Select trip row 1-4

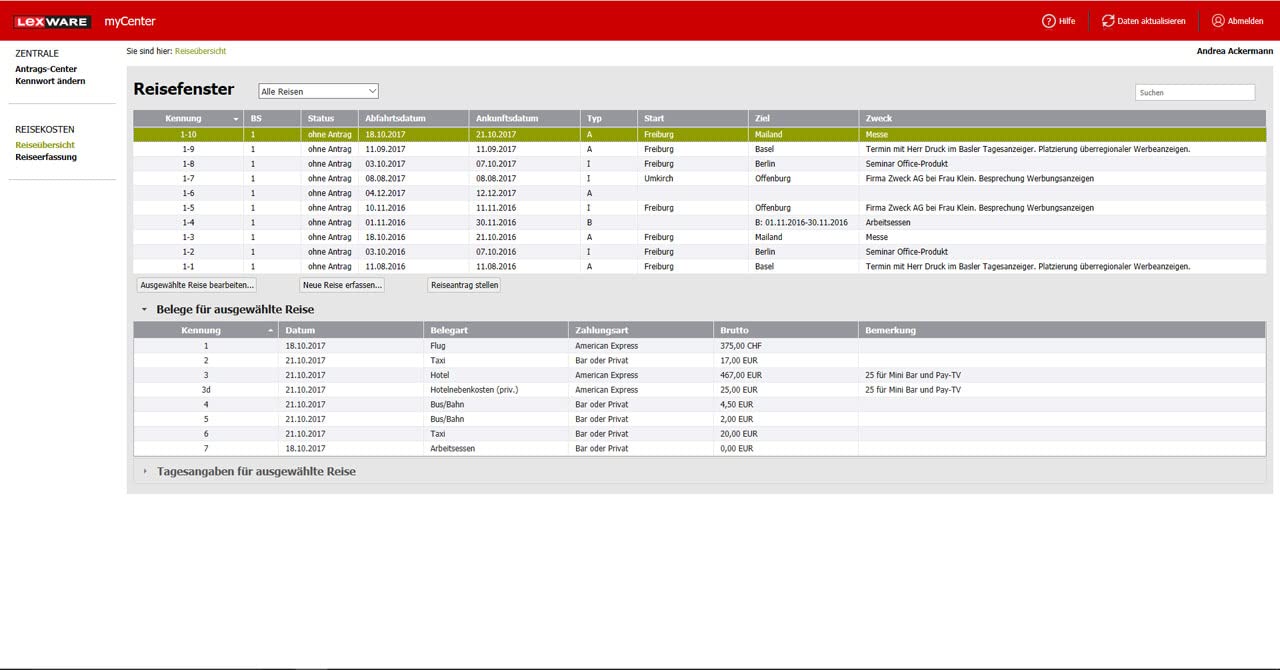[700, 222]
